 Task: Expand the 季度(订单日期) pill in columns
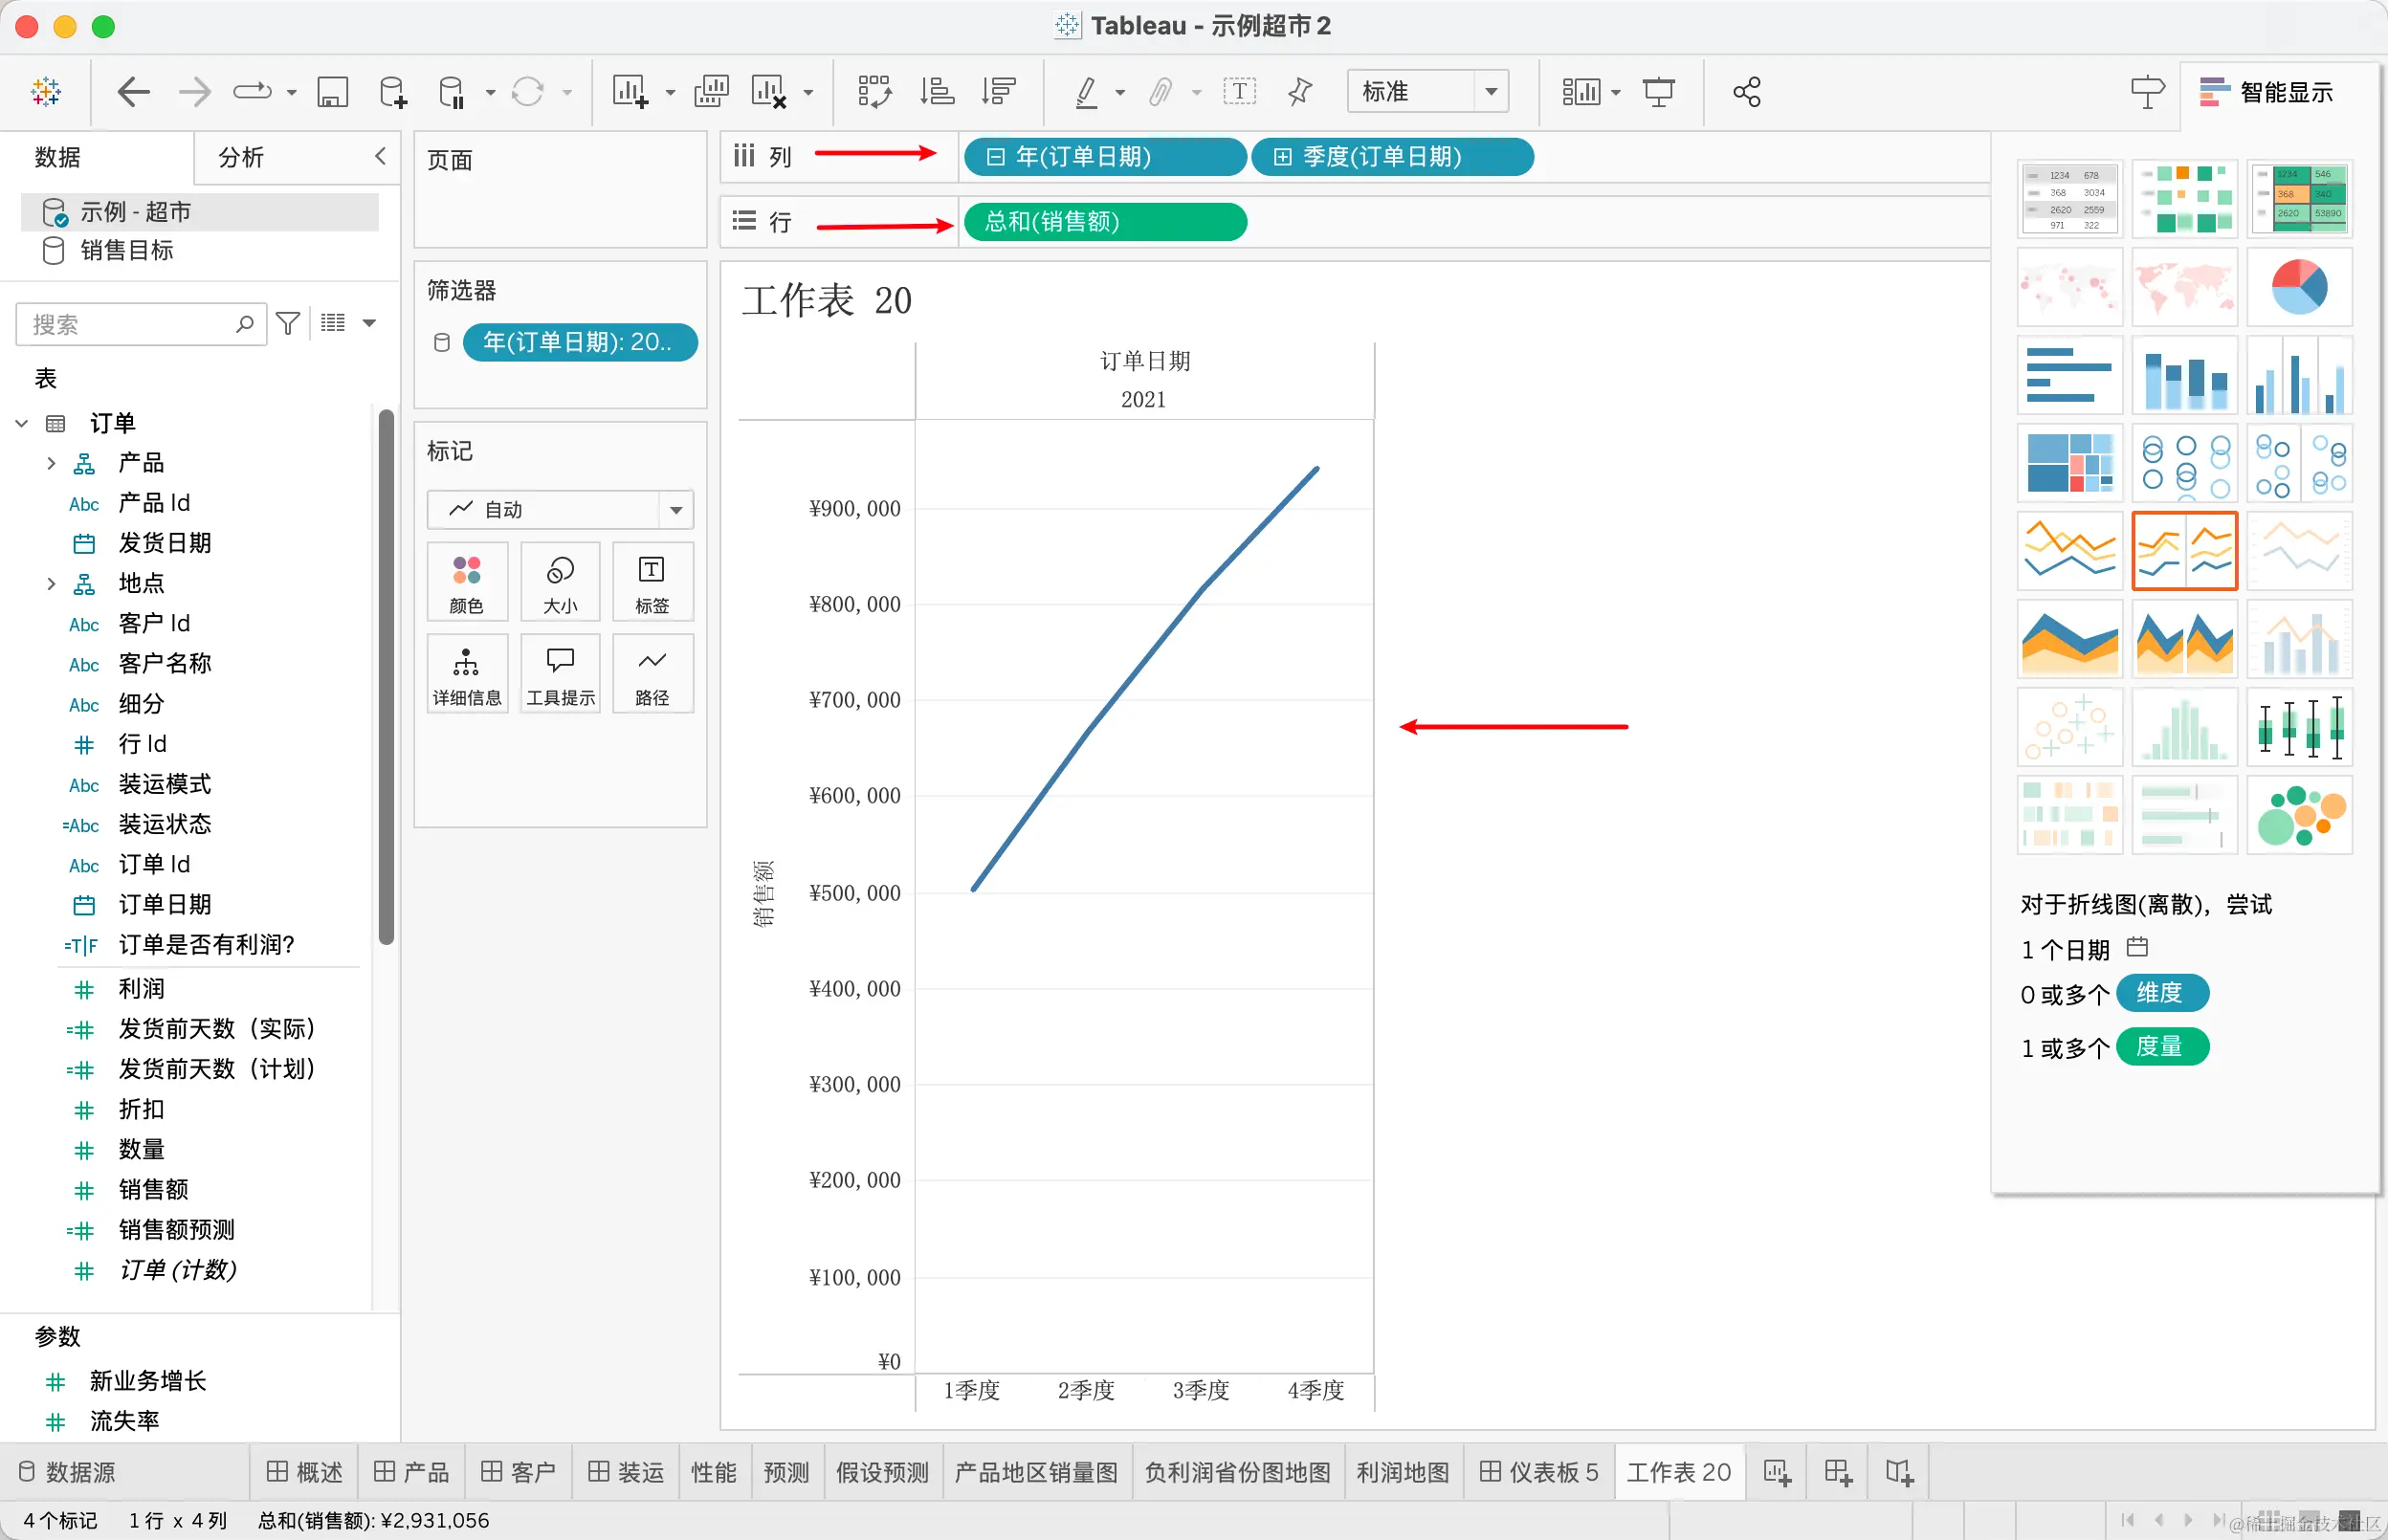click(1283, 157)
